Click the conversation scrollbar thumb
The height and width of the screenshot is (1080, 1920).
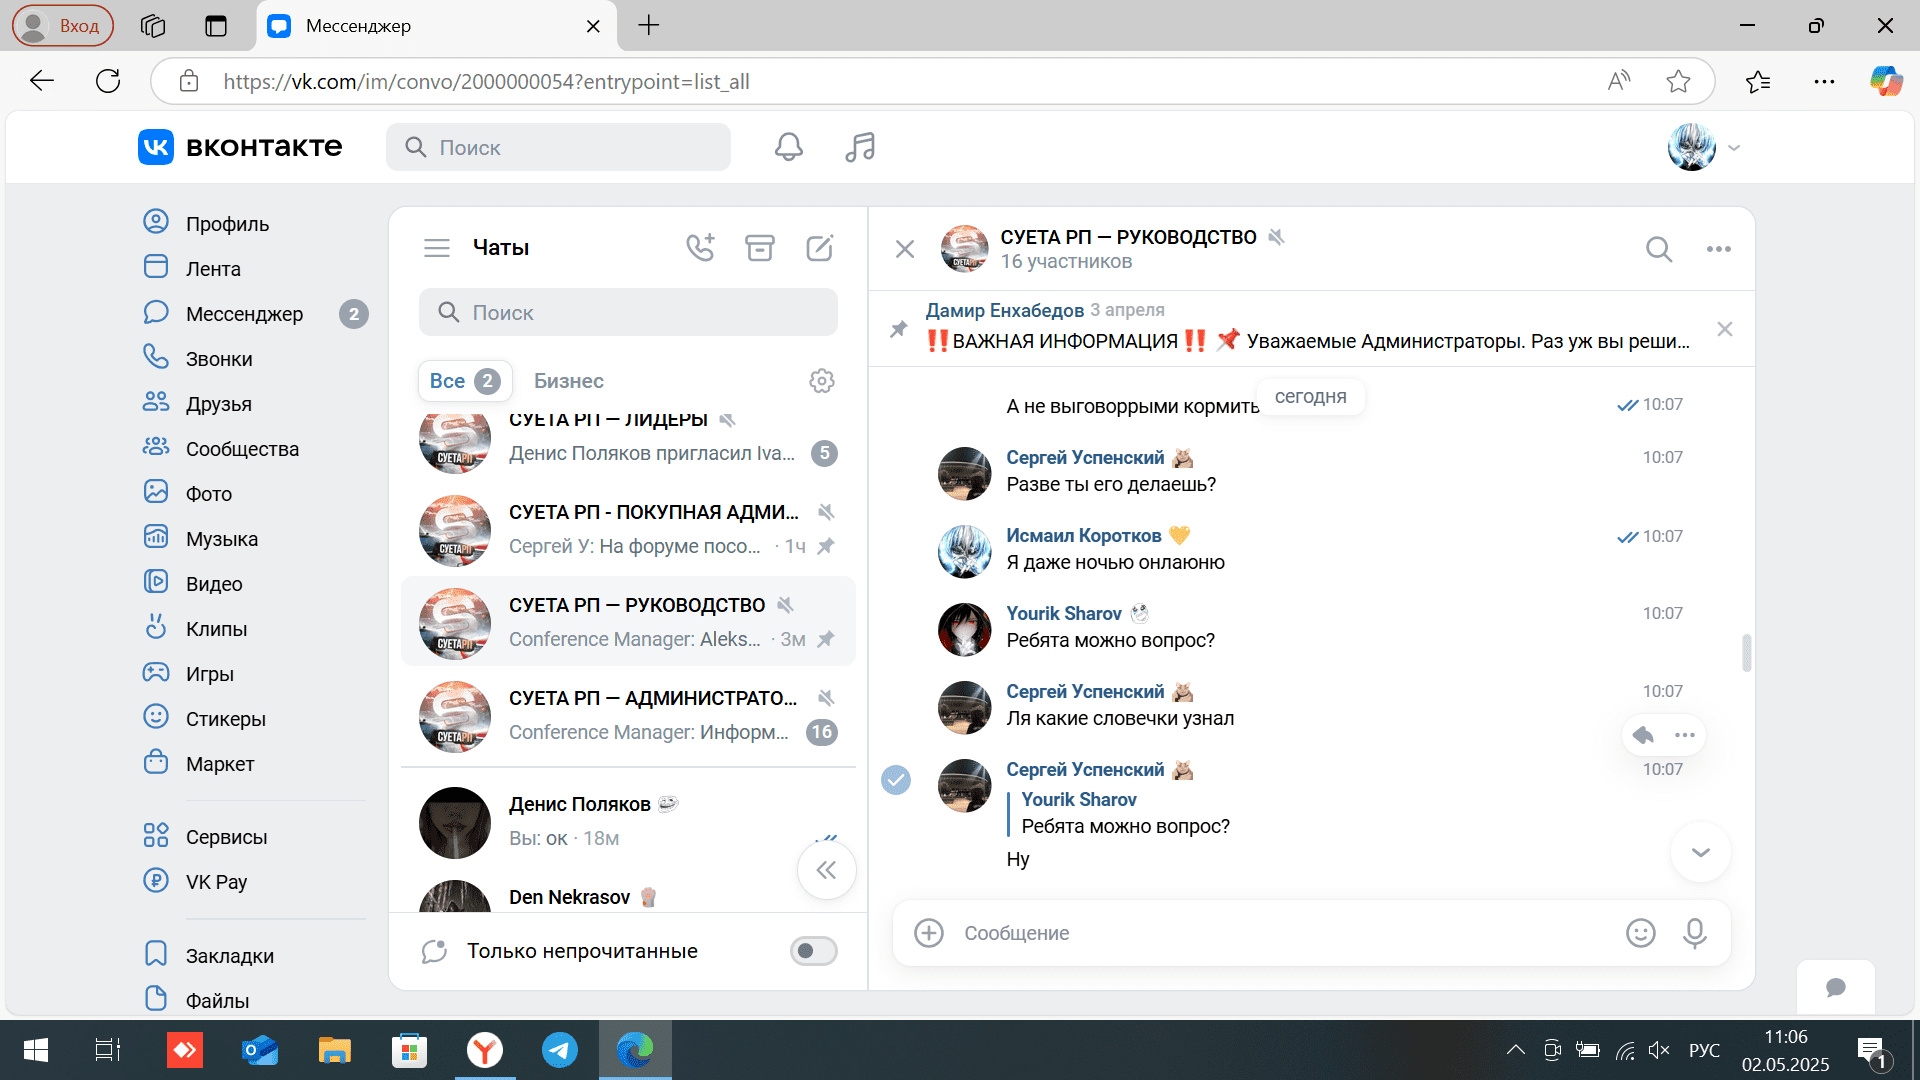tap(1747, 653)
